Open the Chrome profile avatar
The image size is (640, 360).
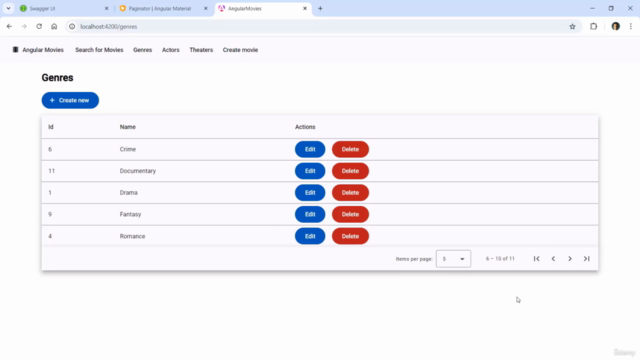point(616,27)
